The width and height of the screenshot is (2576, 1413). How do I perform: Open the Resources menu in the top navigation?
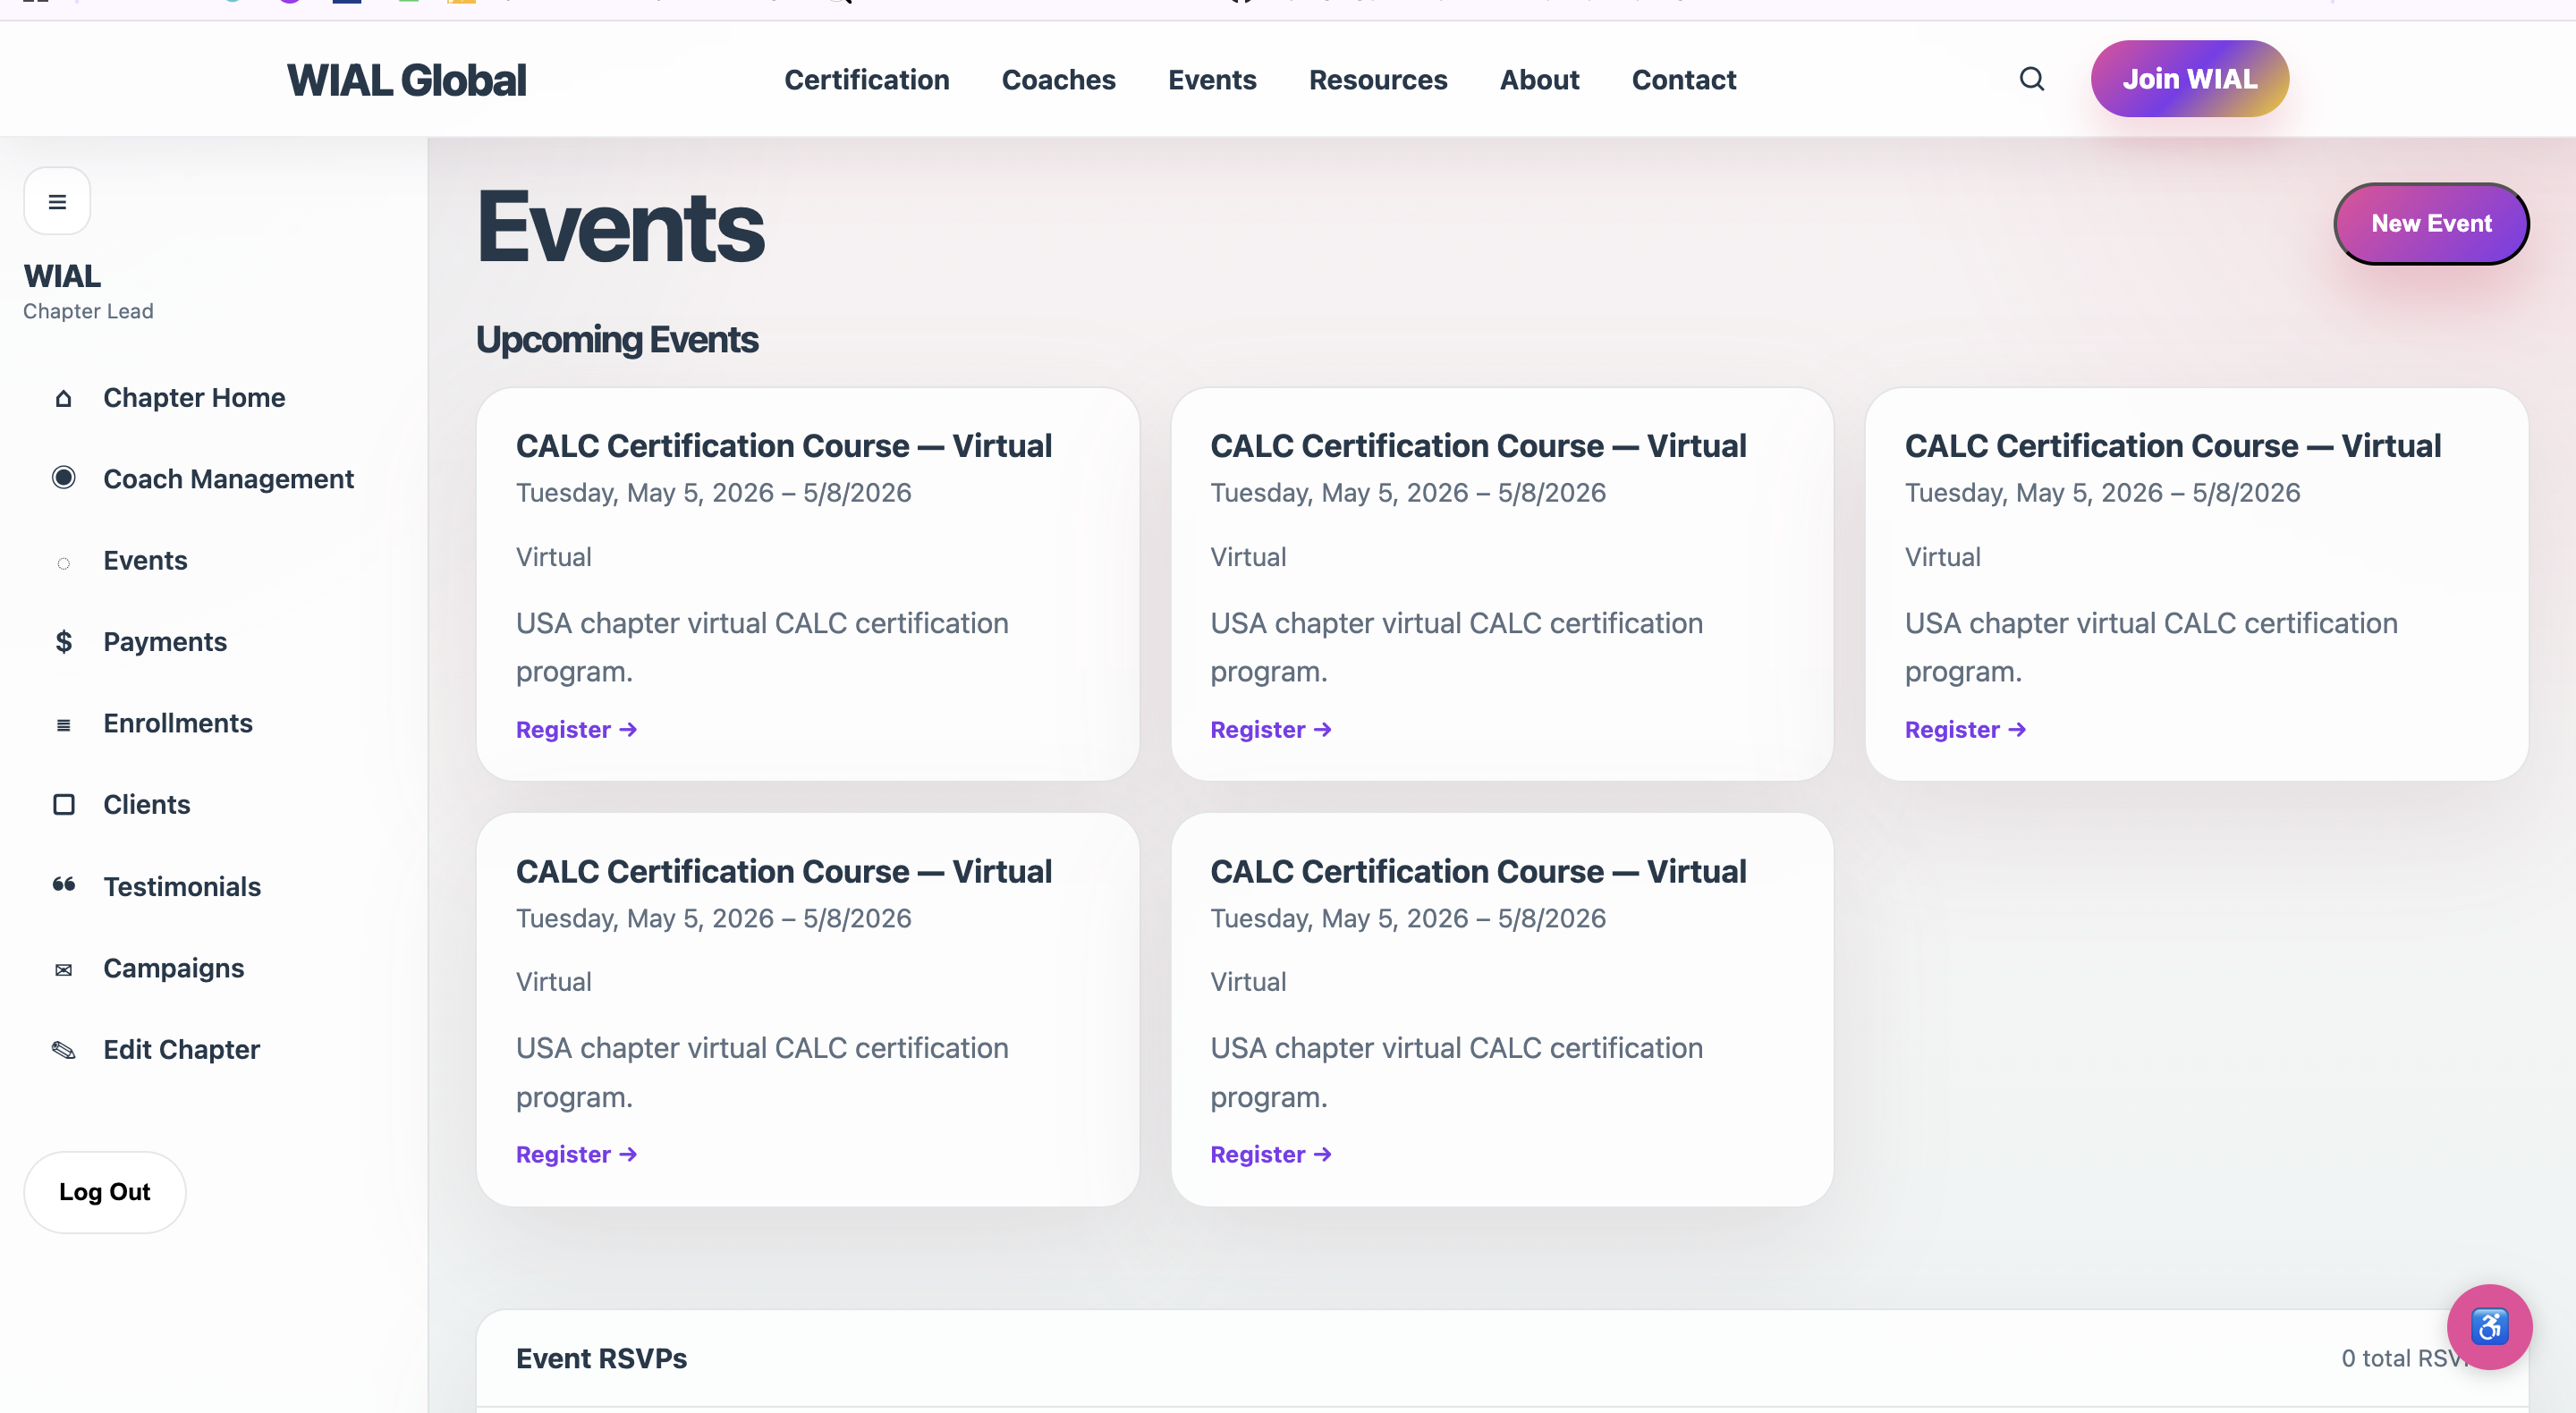click(x=1377, y=80)
